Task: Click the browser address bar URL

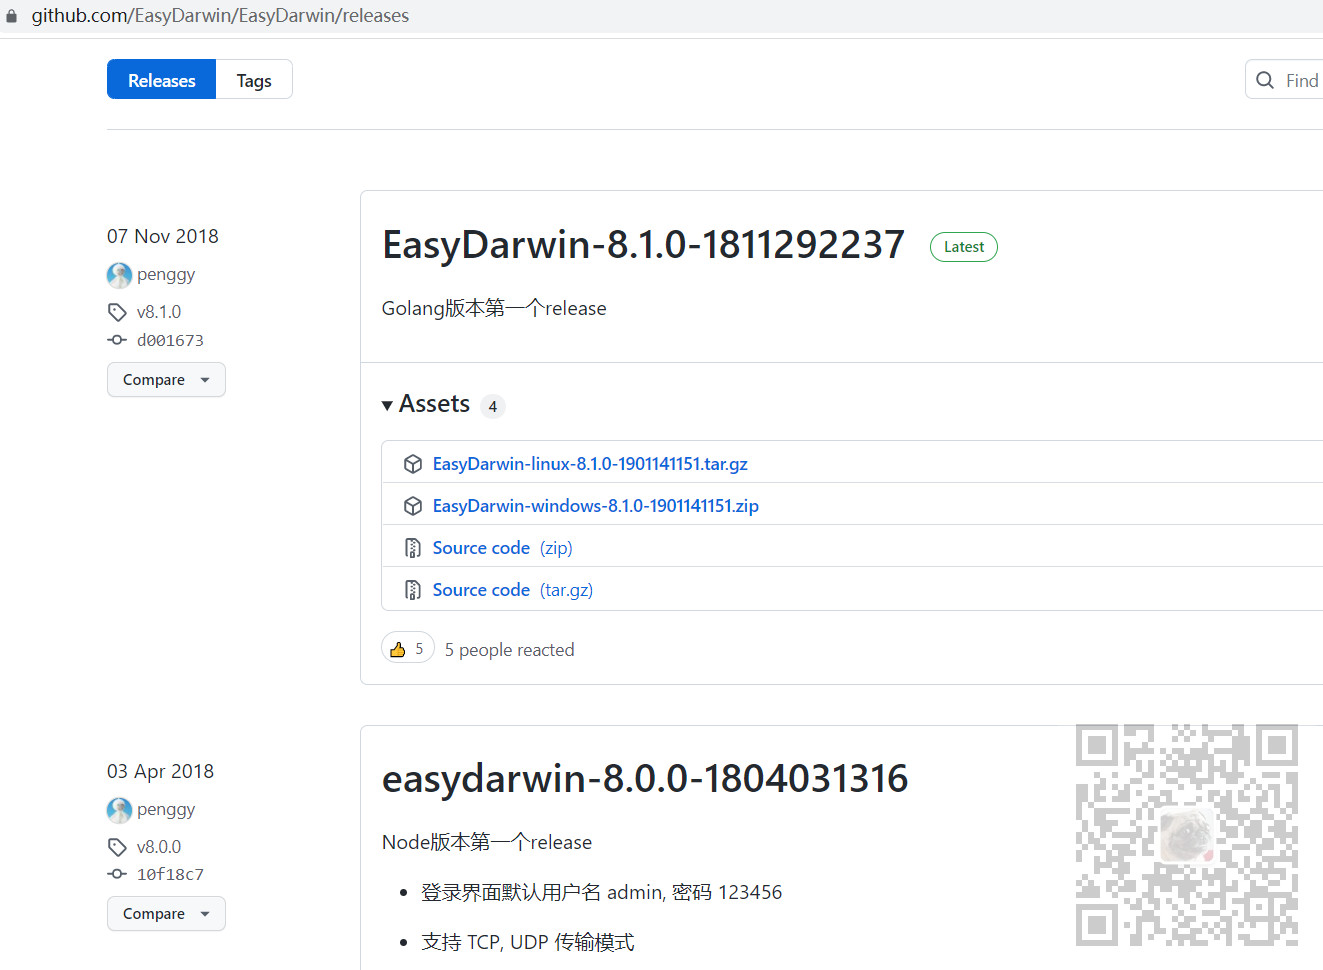Action: (220, 16)
